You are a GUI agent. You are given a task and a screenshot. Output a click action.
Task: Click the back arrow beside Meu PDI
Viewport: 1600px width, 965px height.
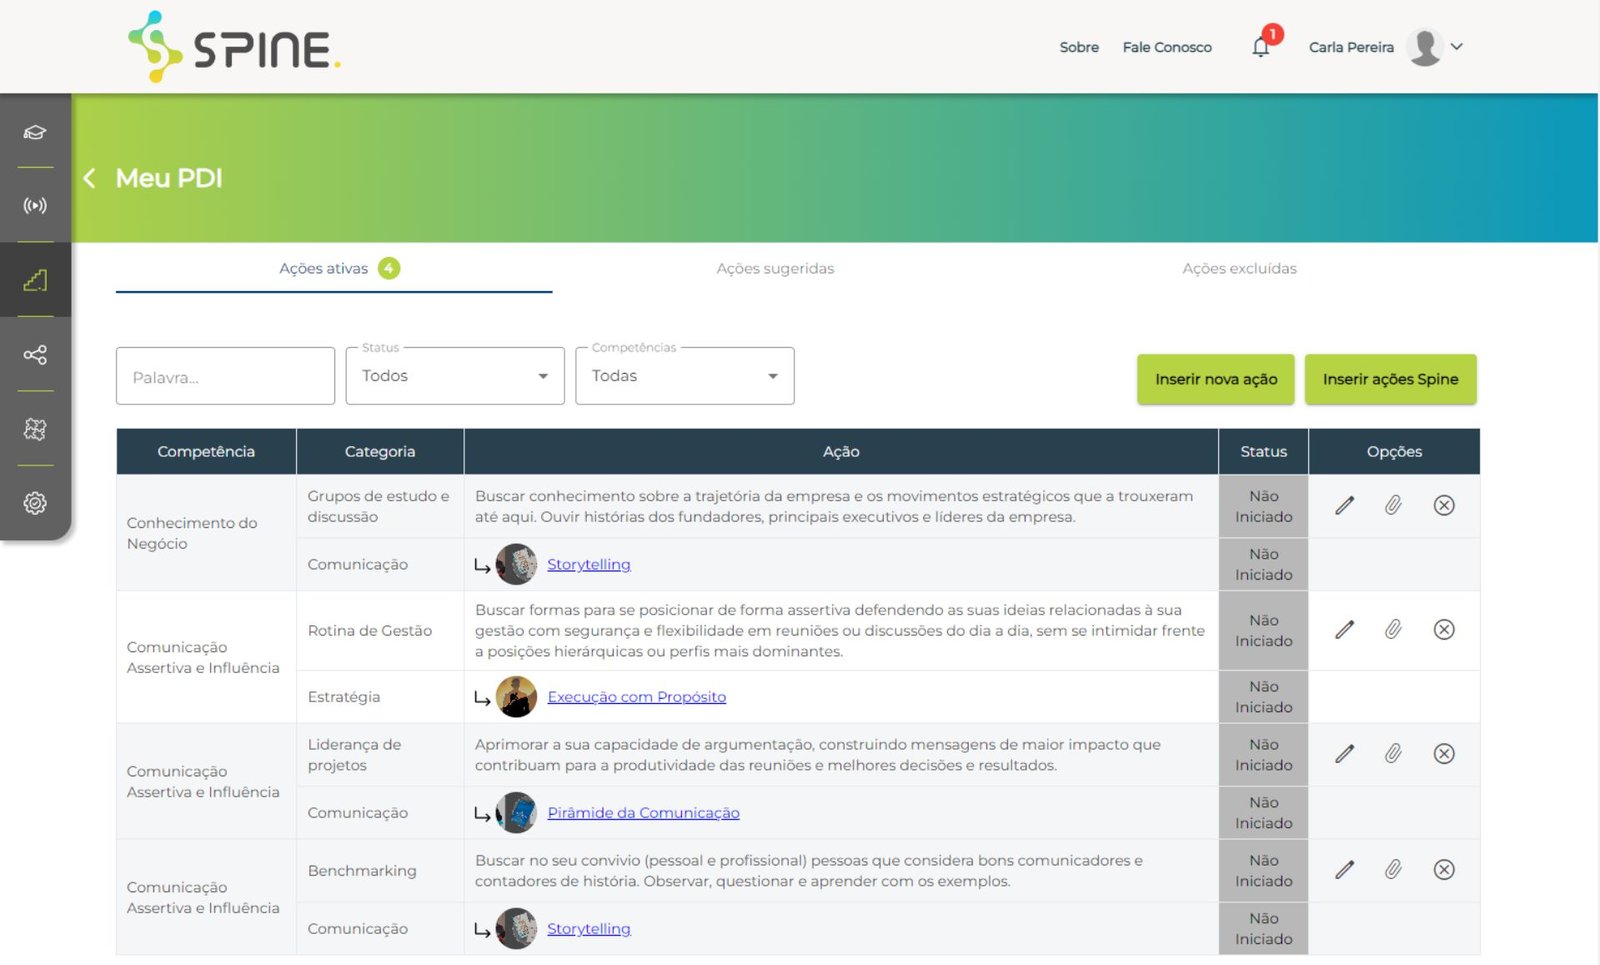[90, 178]
